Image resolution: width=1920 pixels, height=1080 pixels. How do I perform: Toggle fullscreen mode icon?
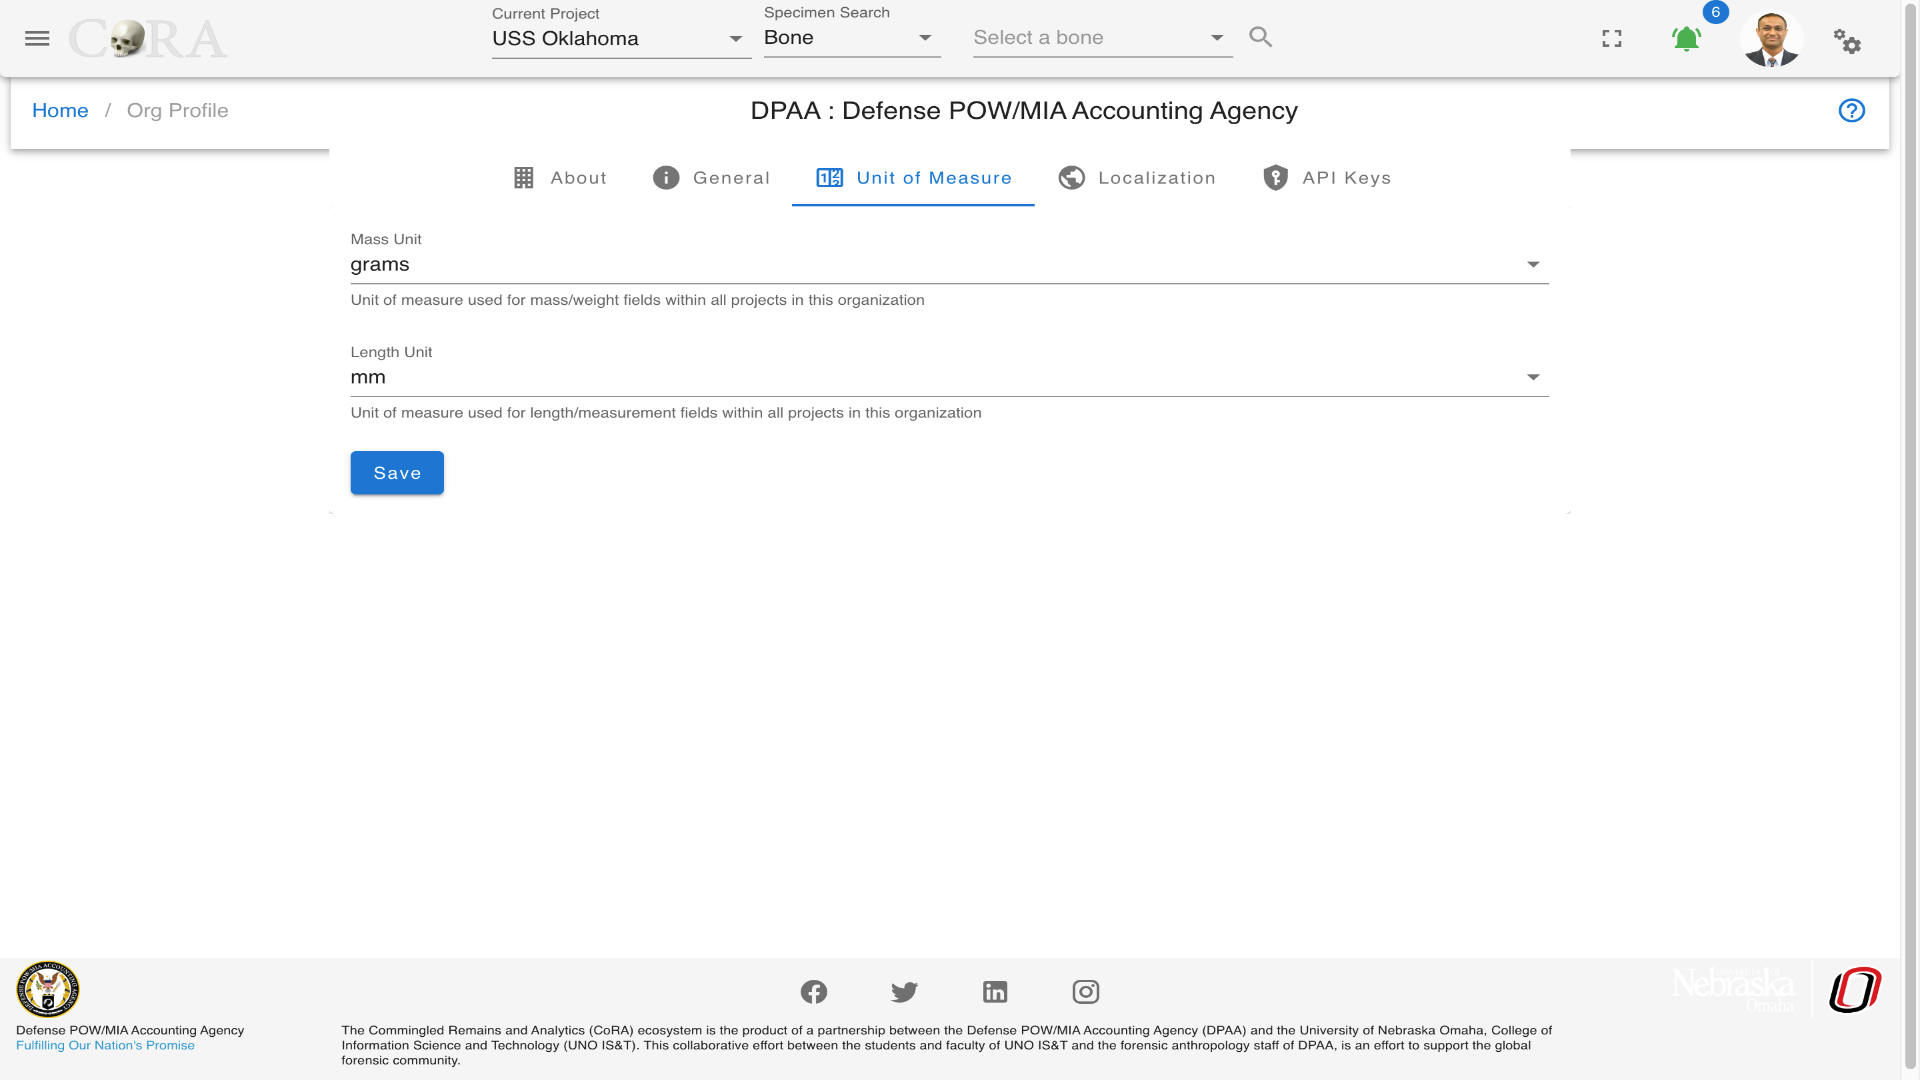pyautogui.click(x=1612, y=38)
